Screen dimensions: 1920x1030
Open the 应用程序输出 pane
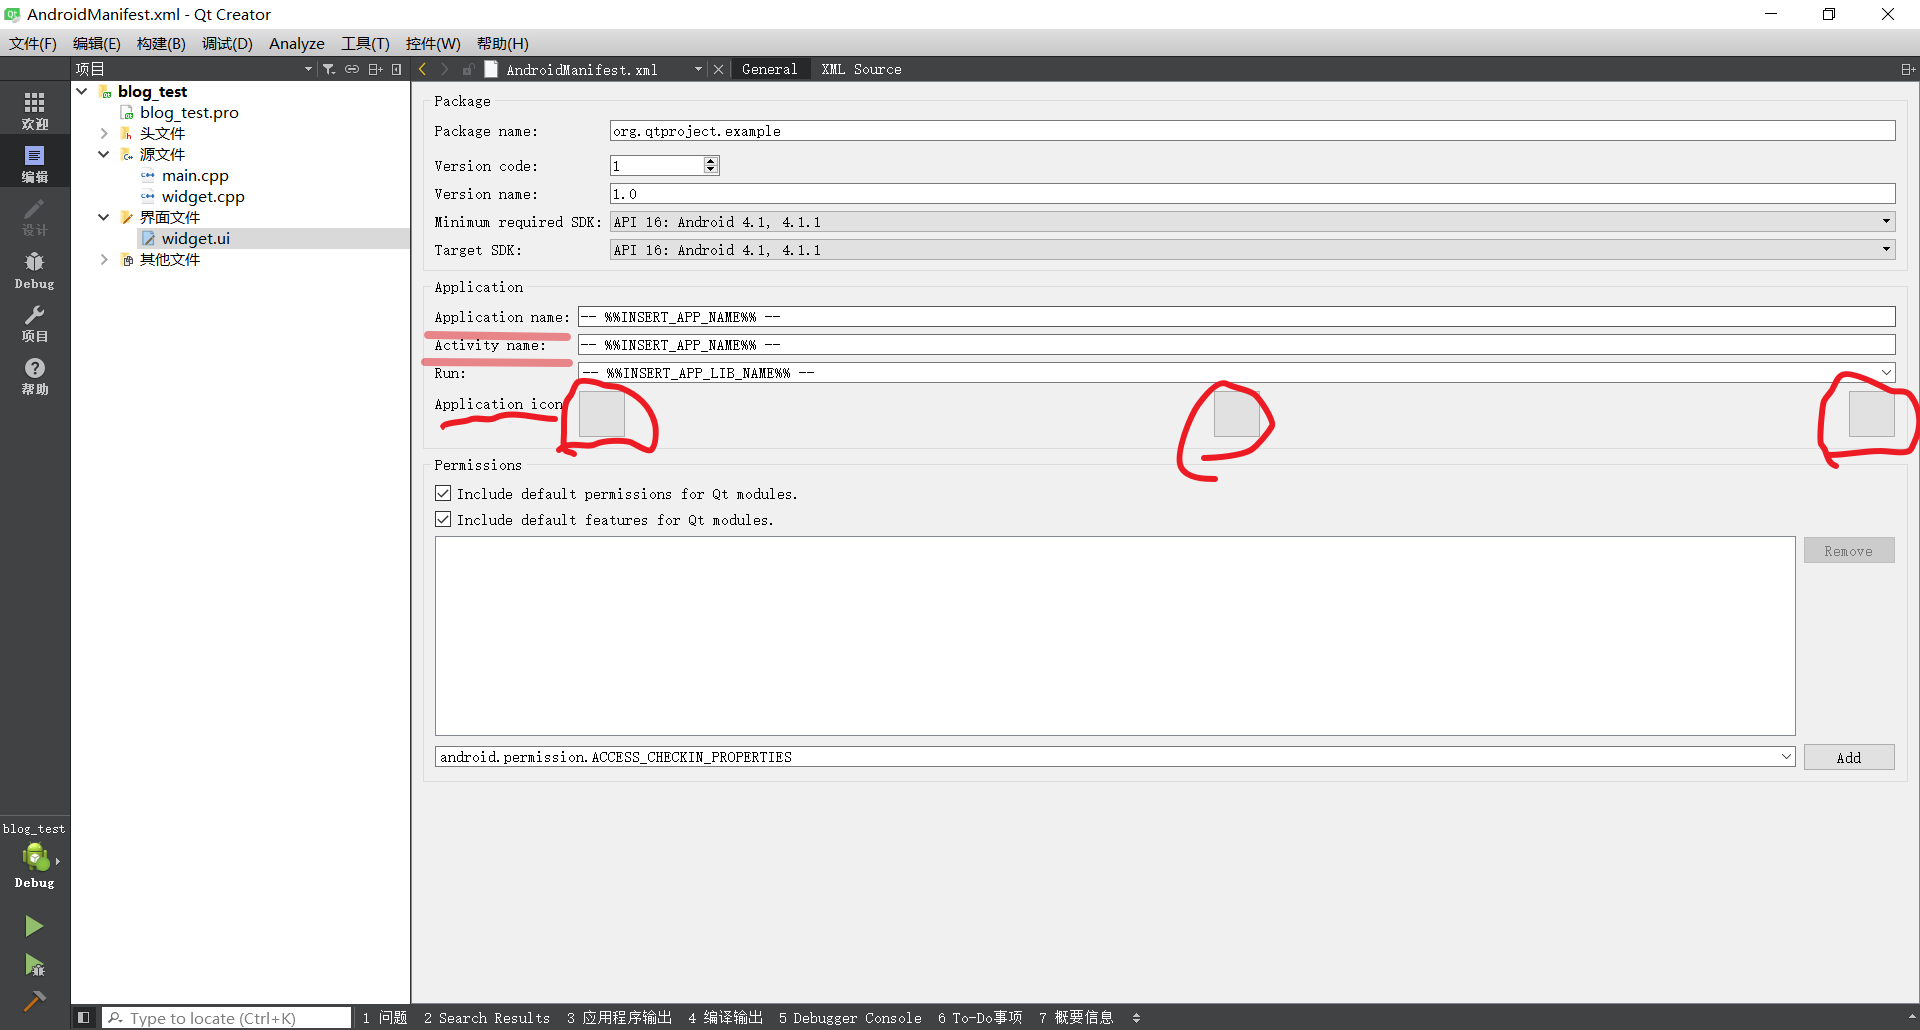[619, 1018]
